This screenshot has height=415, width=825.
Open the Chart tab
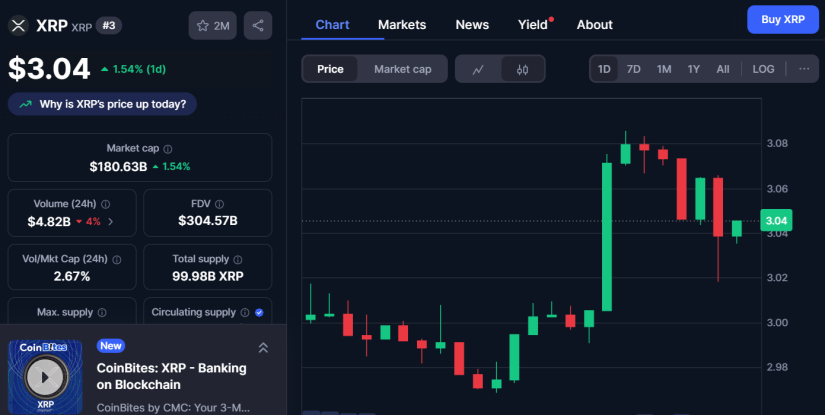pos(333,25)
